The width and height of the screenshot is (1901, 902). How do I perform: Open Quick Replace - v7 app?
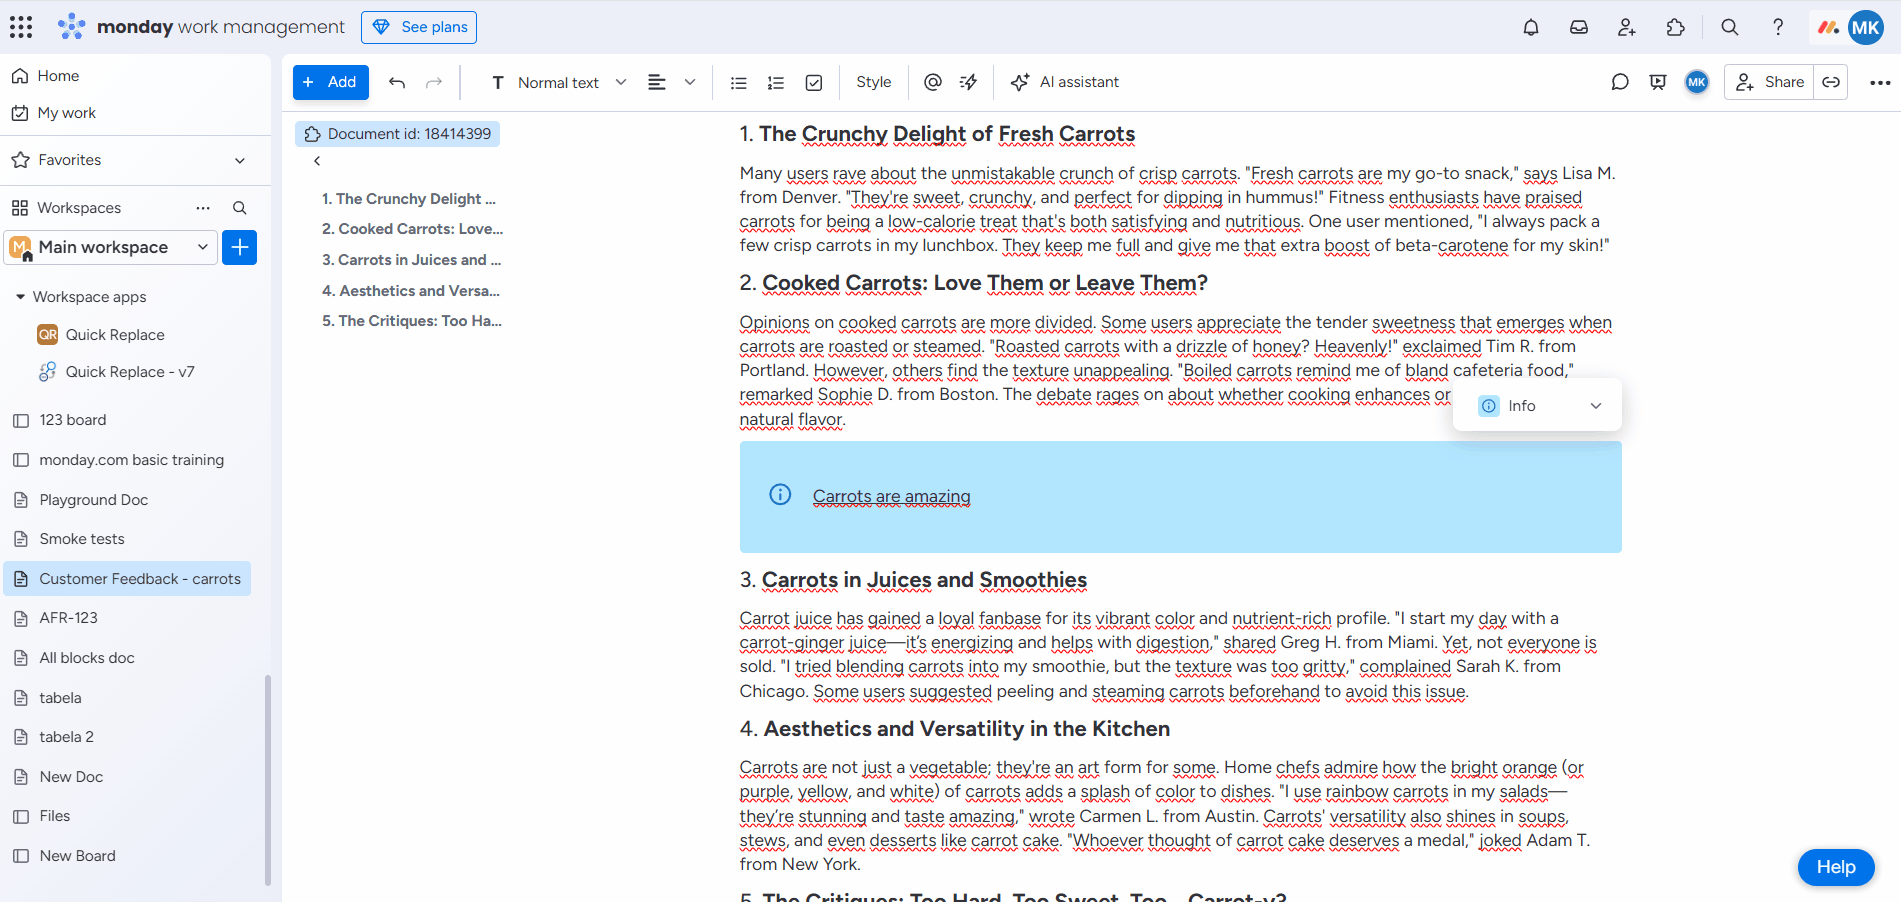pyautogui.click(x=130, y=372)
